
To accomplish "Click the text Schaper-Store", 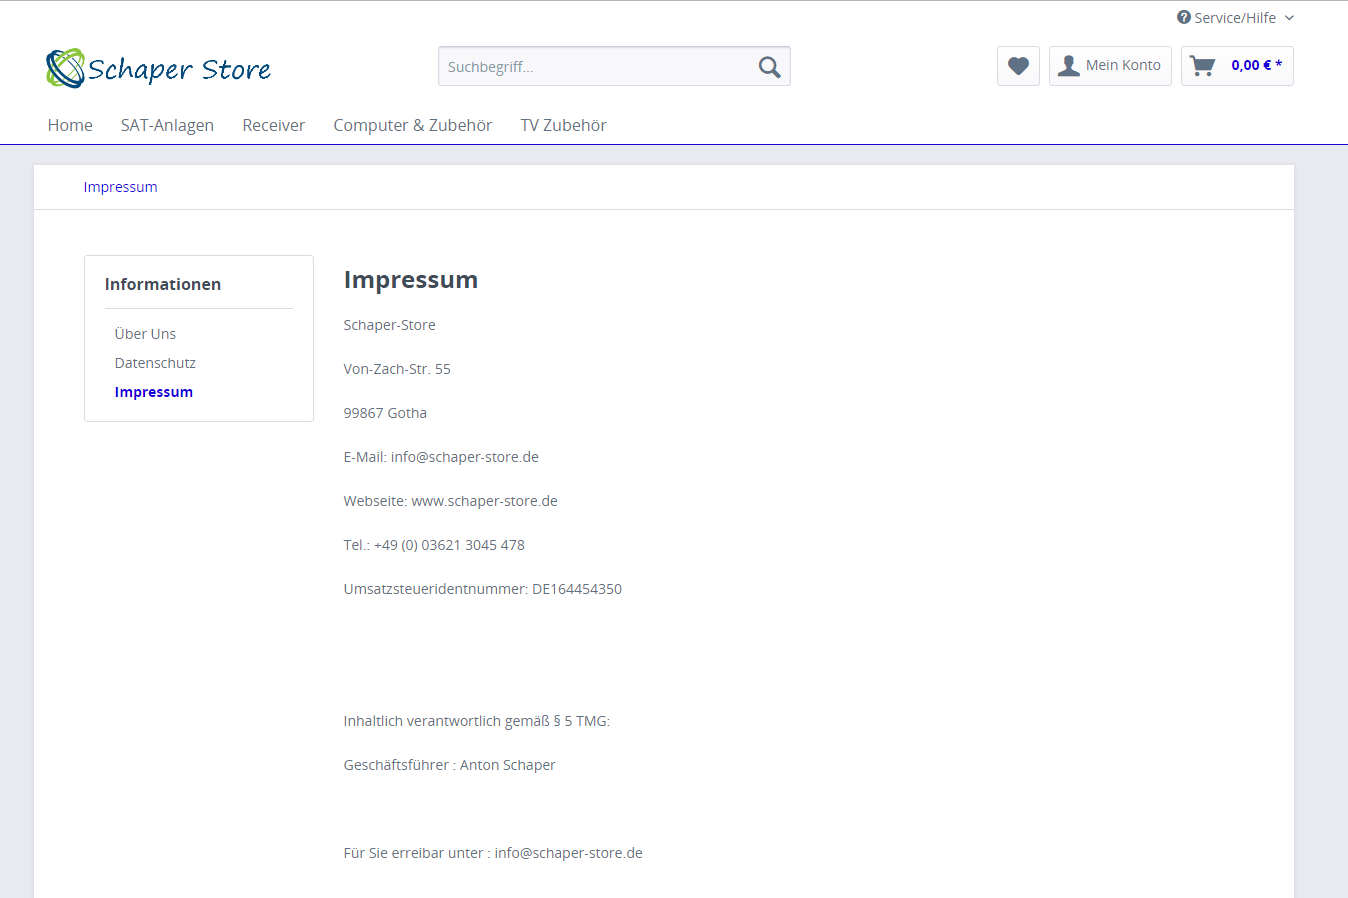I will coord(389,325).
